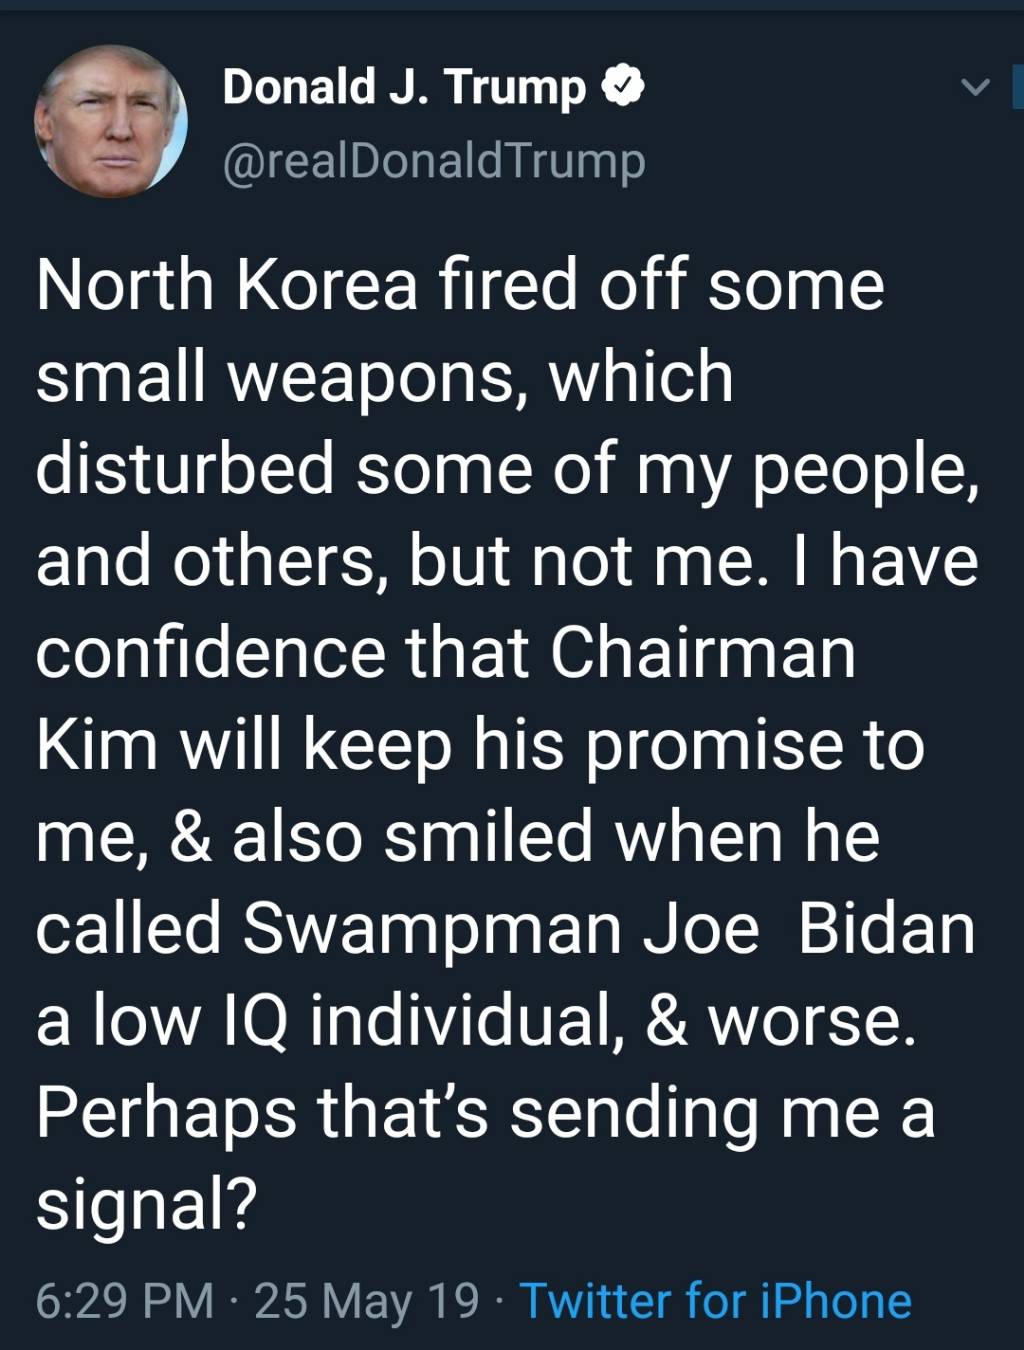Click the word 'Swampman' in the tweet
The width and height of the screenshot is (1024, 1350).
431,929
